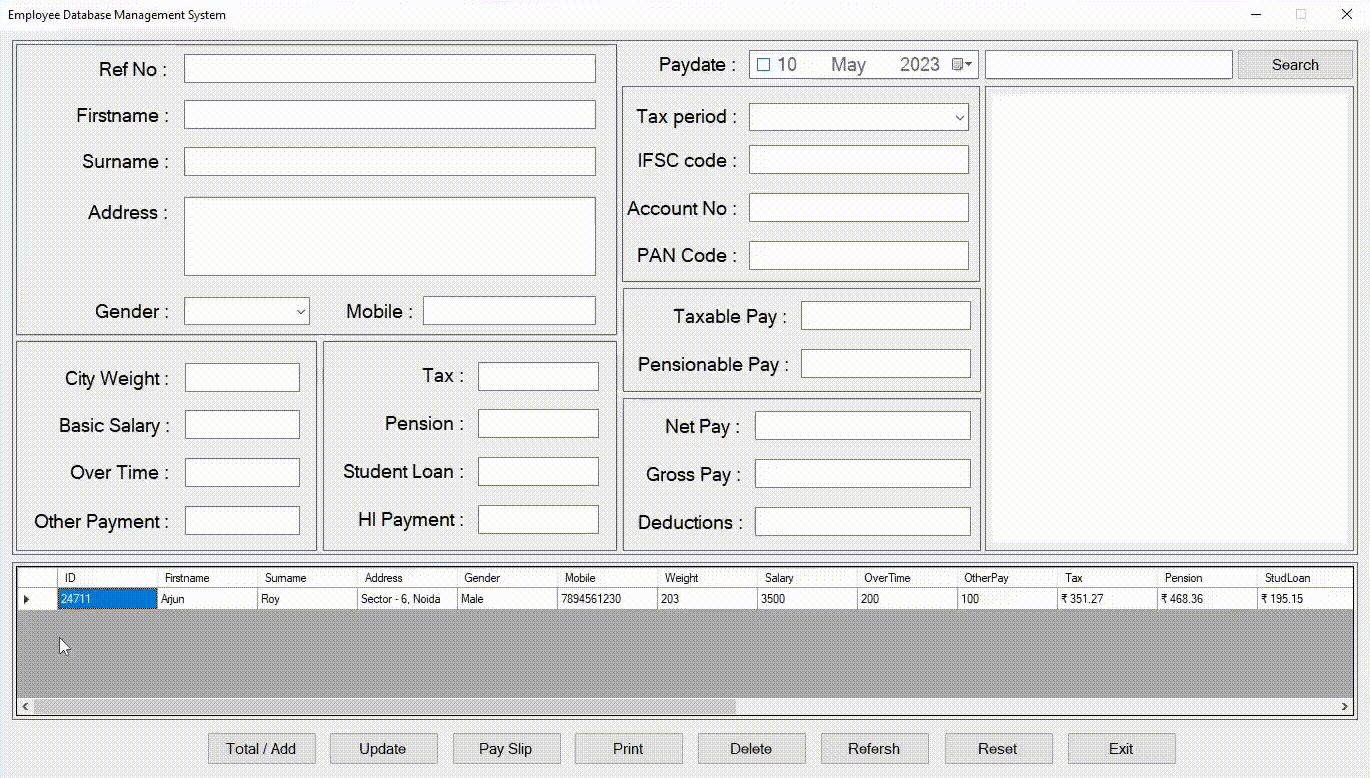Click the search text box
This screenshot has height=778, width=1370.
(x=1109, y=65)
